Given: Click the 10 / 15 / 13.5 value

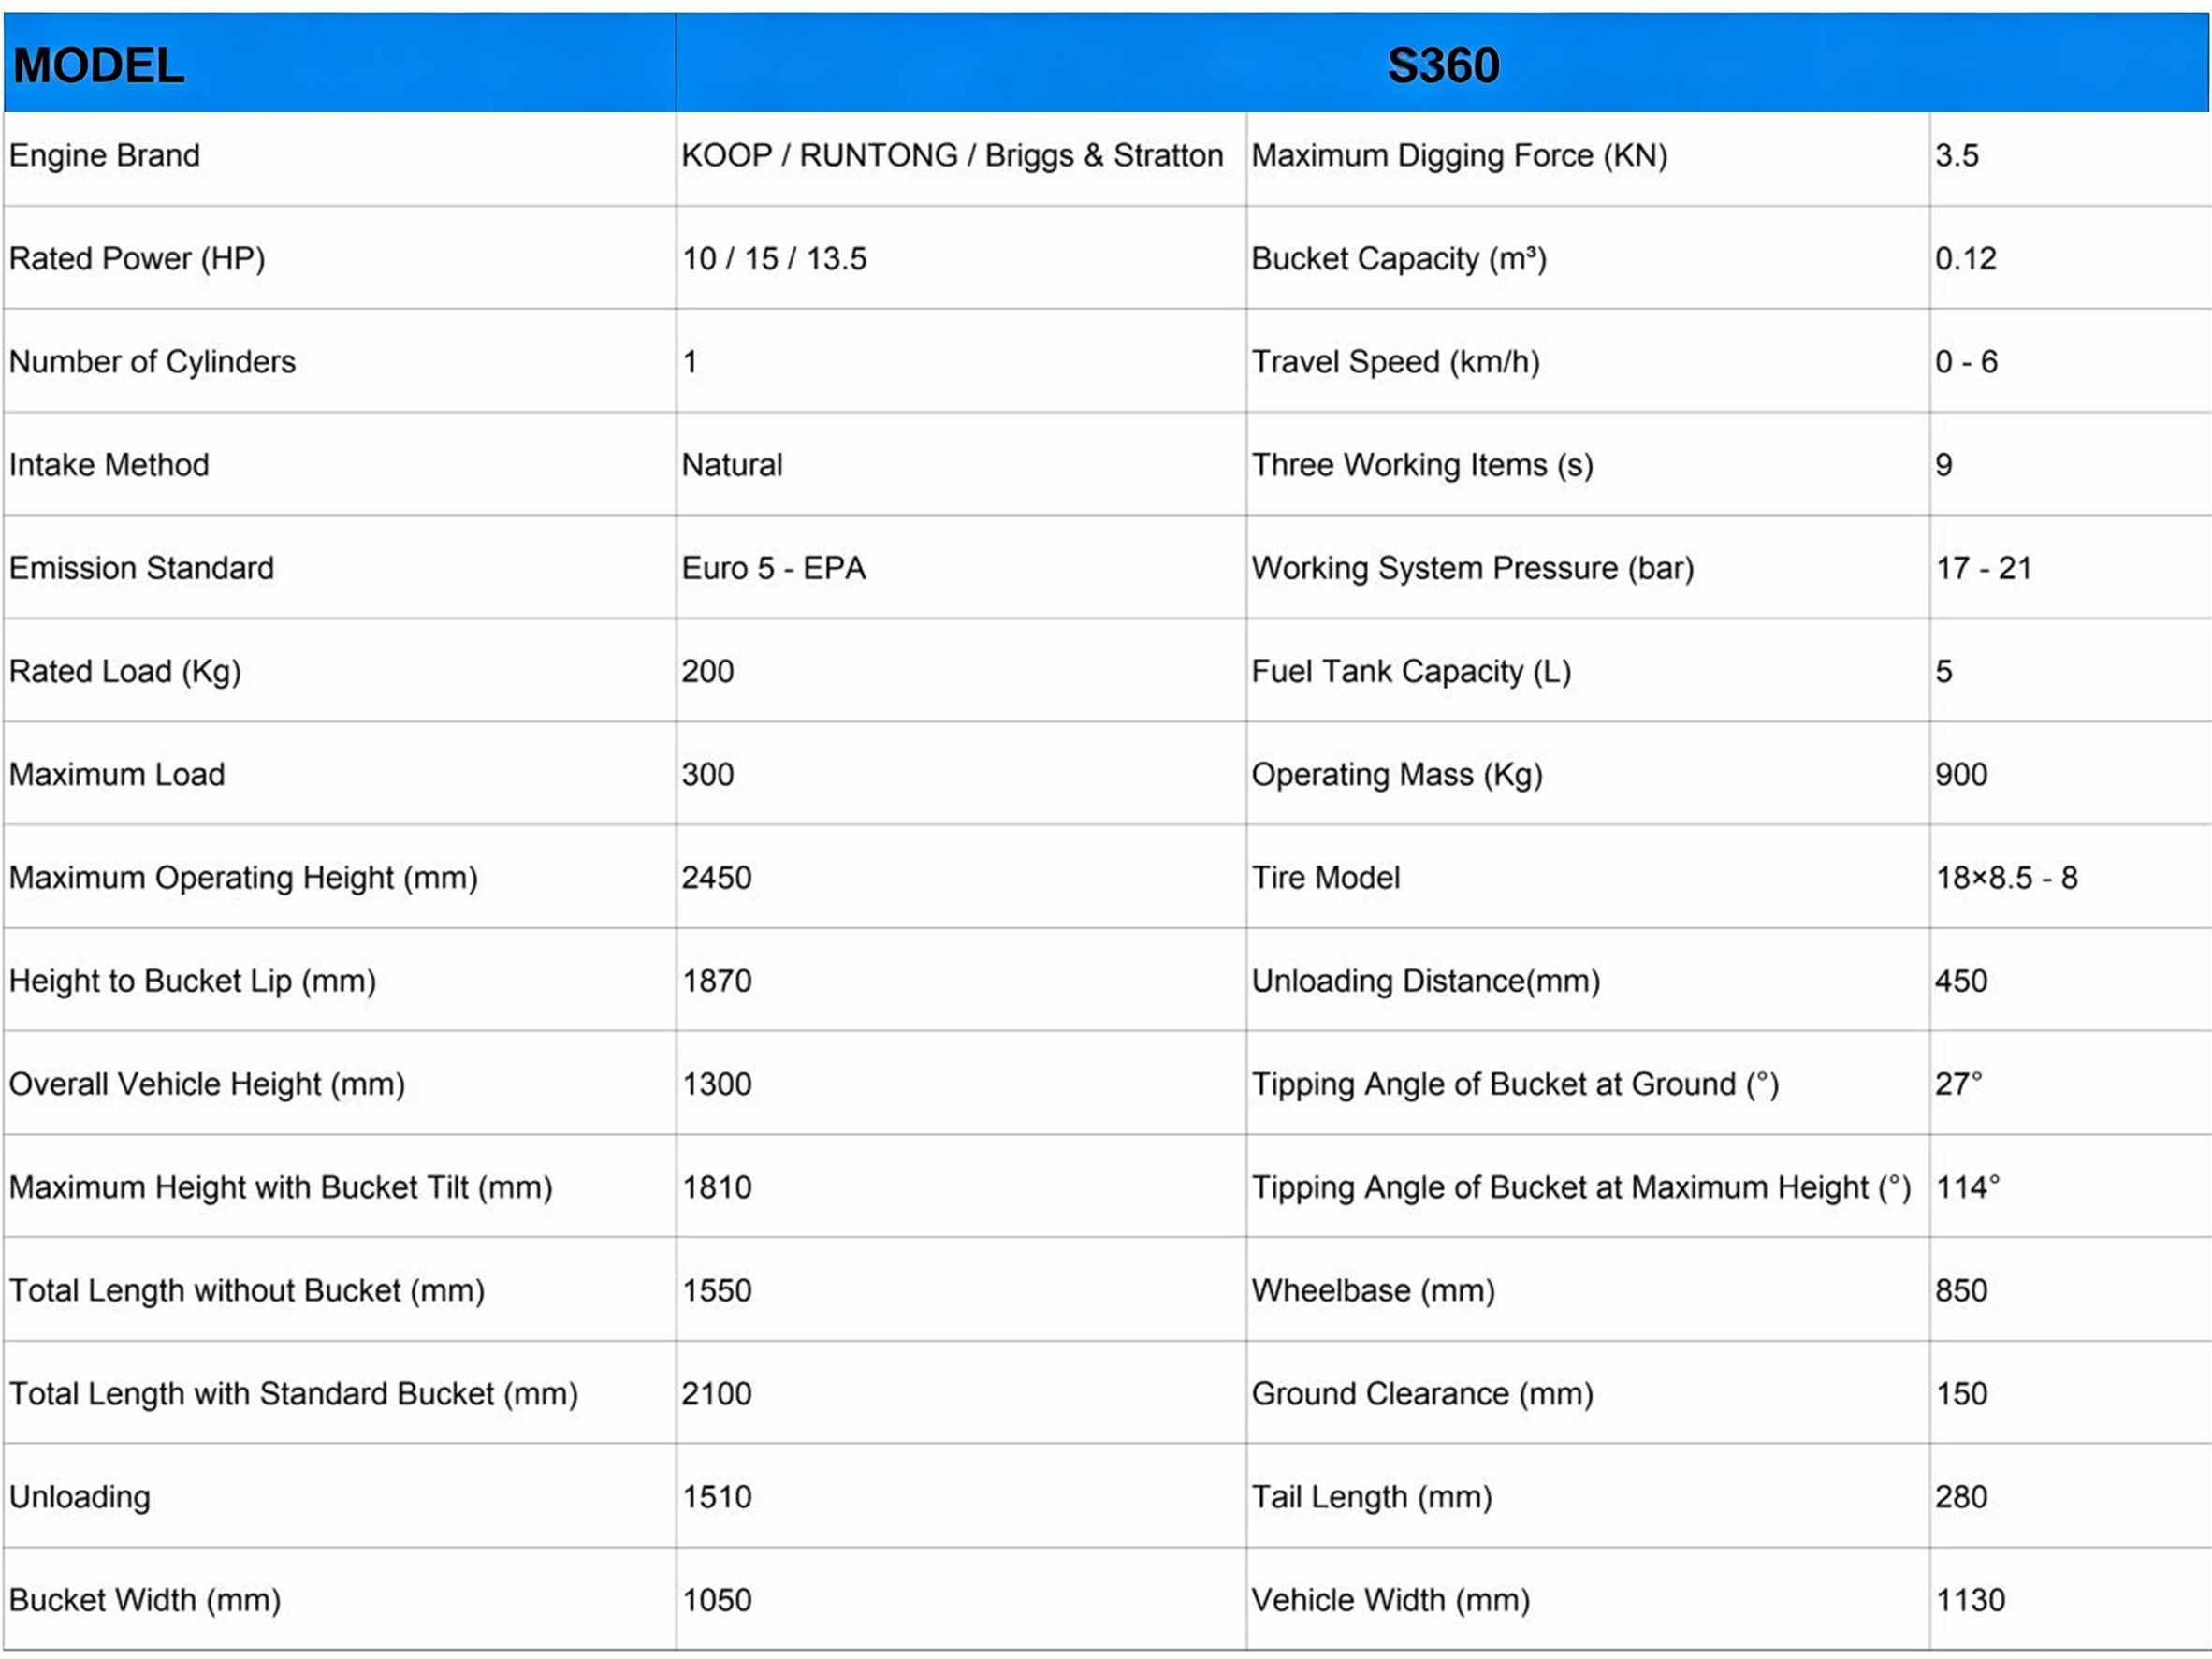Looking at the screenshot, I should tap(773, 258).
